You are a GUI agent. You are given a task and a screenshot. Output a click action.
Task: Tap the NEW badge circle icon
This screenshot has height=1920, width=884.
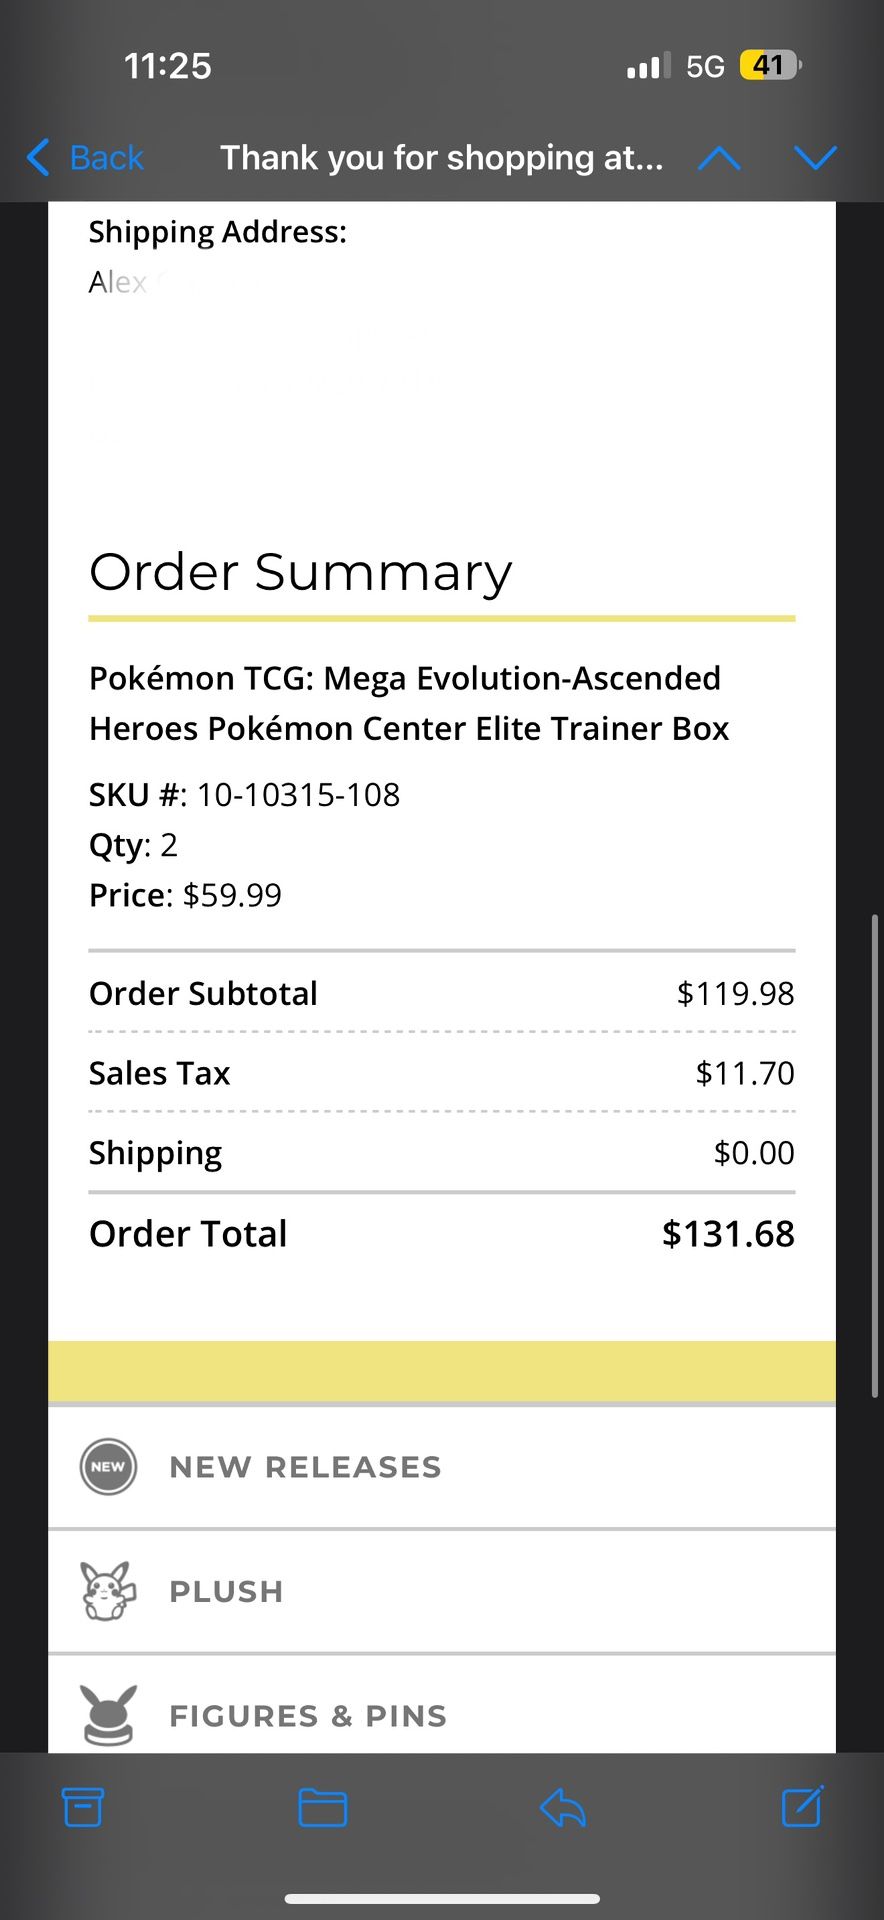pos(108,1467)
